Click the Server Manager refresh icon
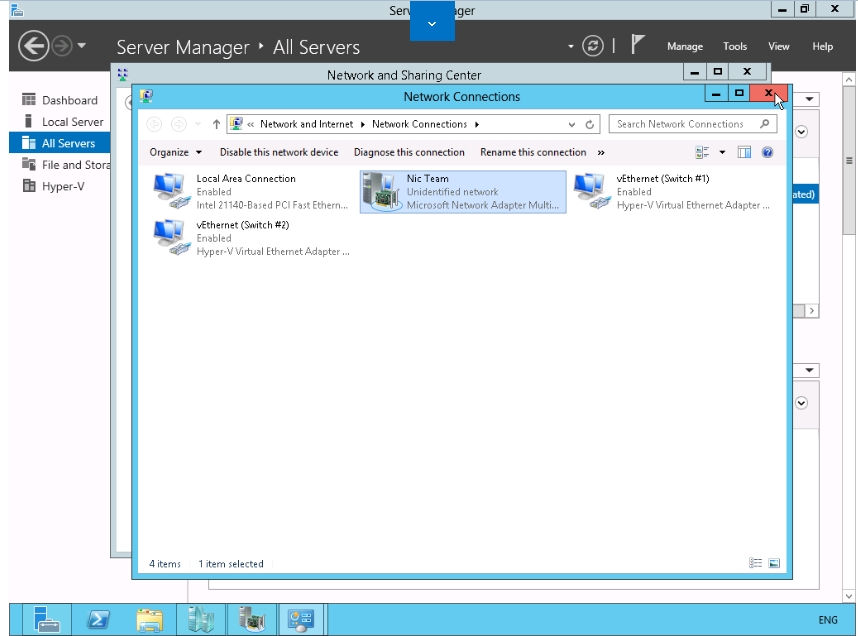The width and height of the screenshot is (858, 636). pos(593,46)
